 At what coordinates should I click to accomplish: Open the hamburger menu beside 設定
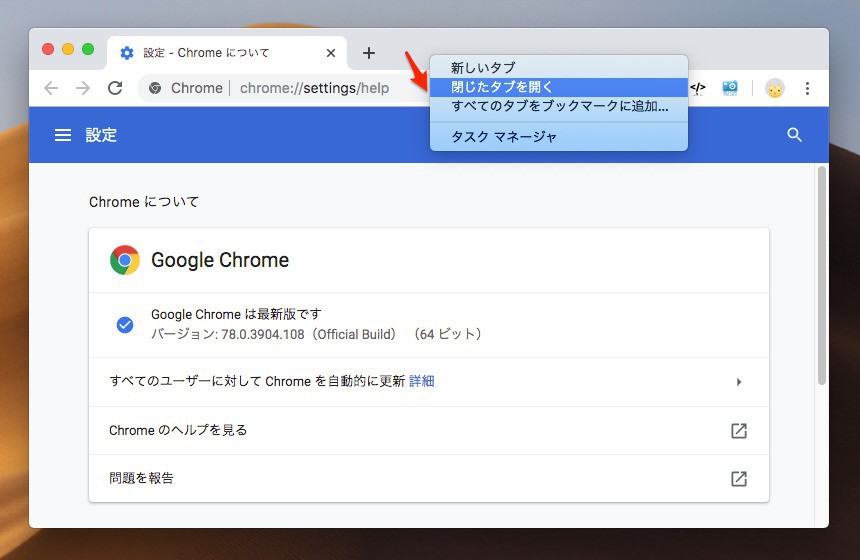coord(63,135)
